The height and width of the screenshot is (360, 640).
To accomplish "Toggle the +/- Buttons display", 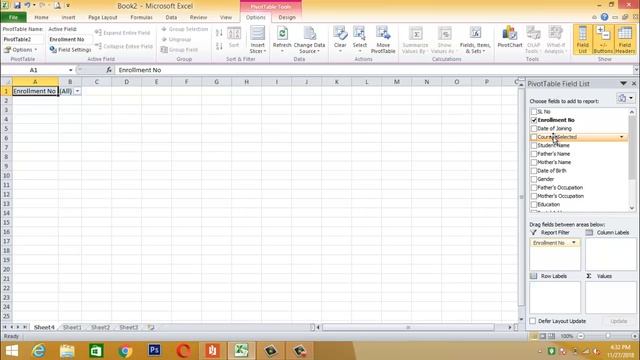I will 603,40.
